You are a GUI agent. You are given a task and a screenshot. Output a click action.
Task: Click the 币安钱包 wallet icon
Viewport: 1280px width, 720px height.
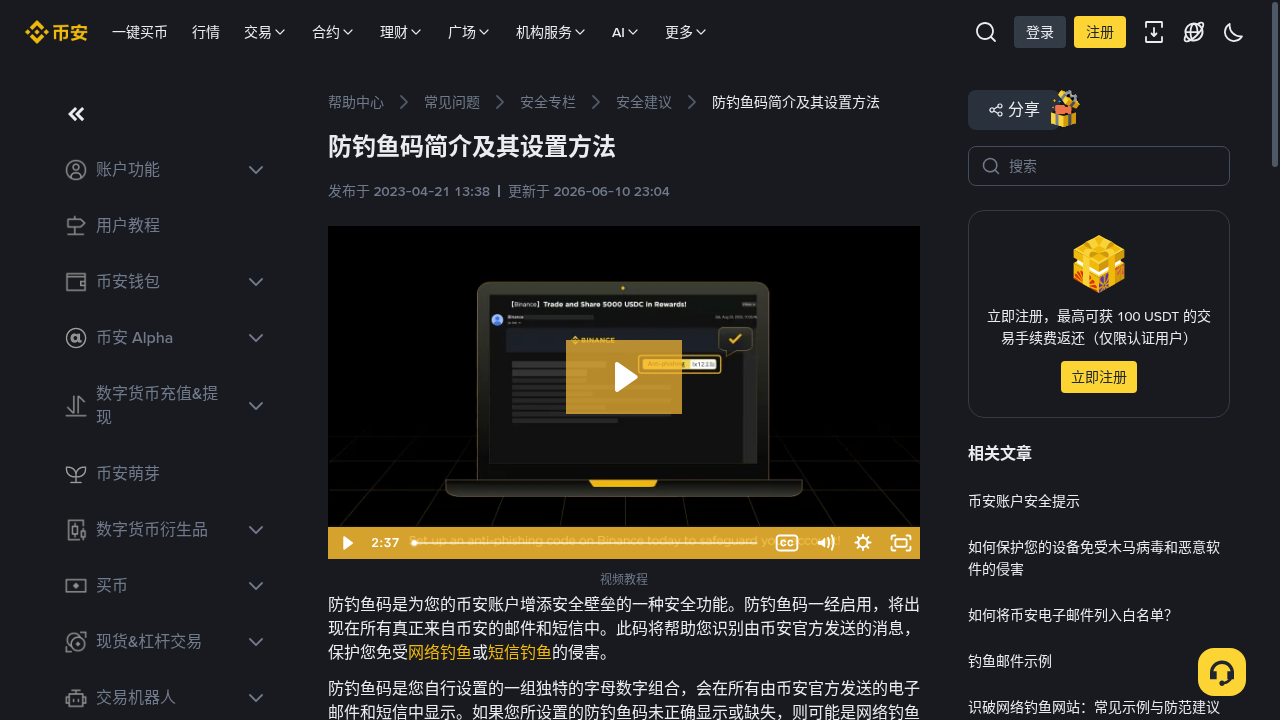pos(76,282)
